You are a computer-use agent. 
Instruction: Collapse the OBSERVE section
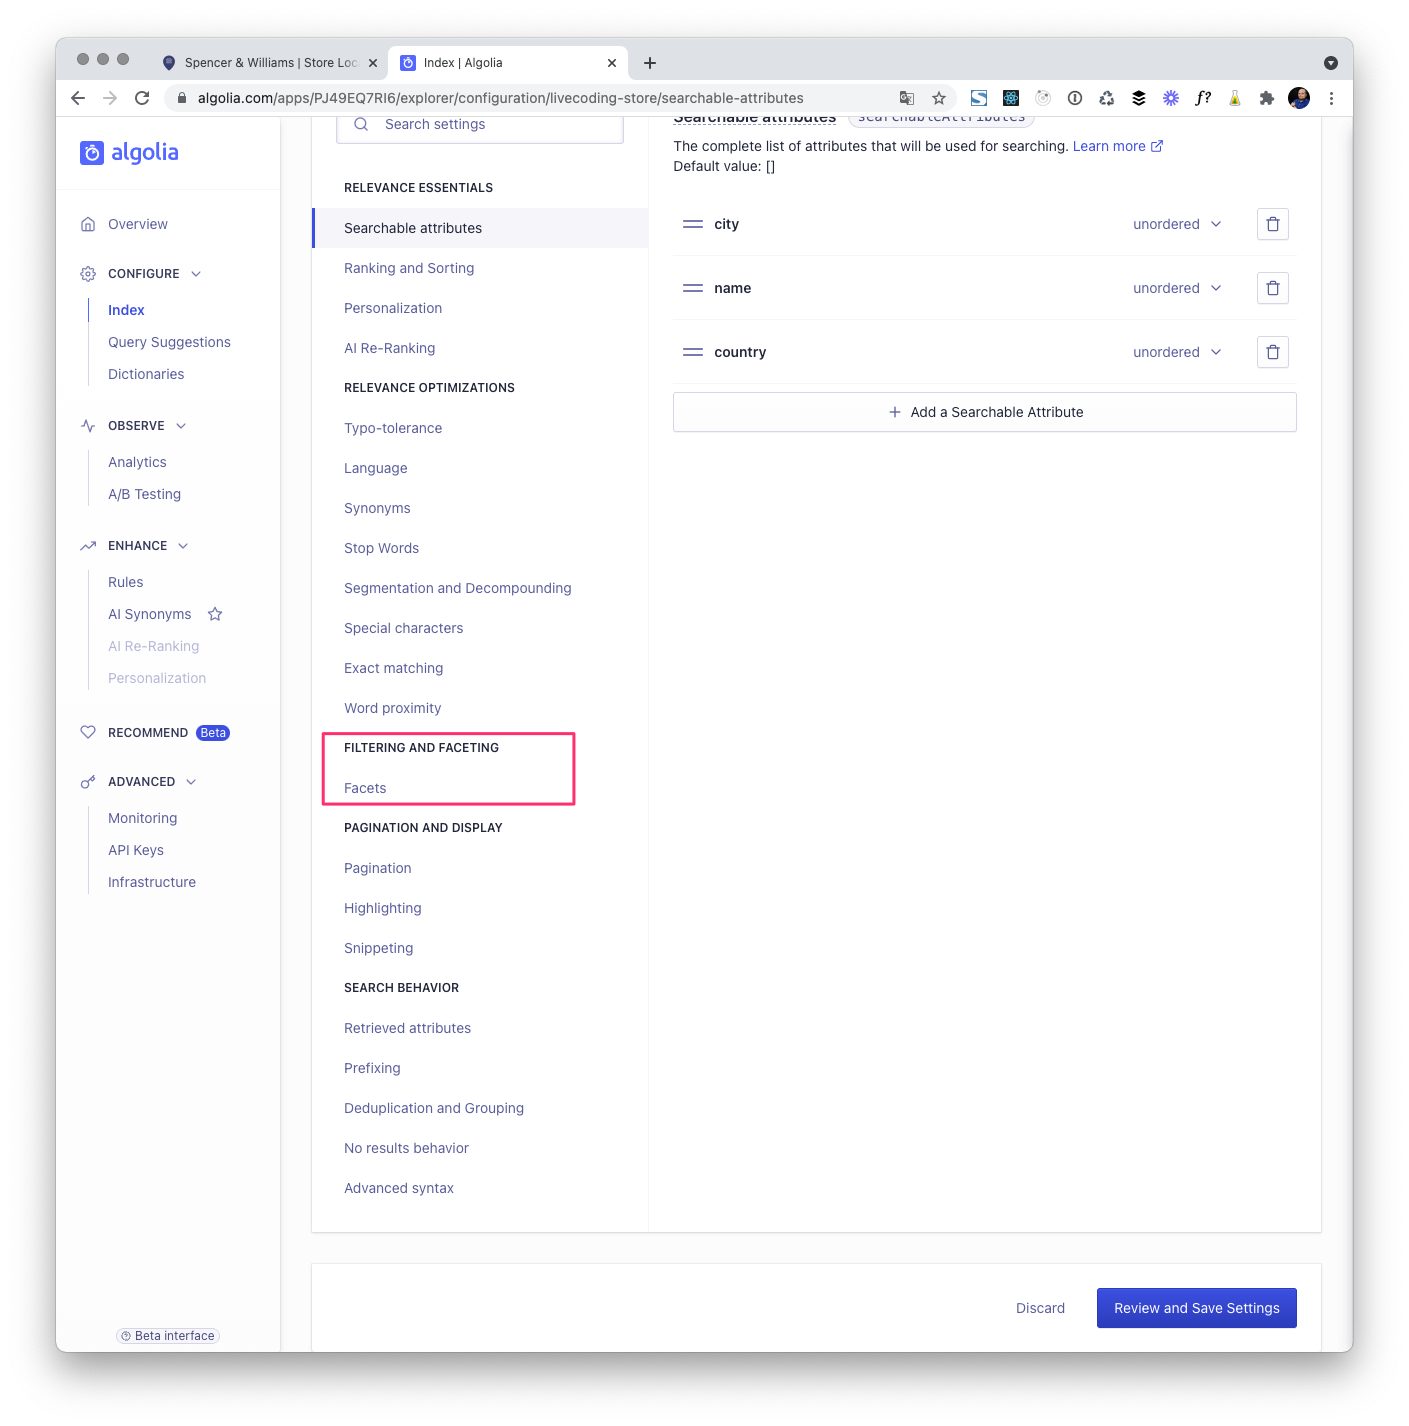coord(181,426)
